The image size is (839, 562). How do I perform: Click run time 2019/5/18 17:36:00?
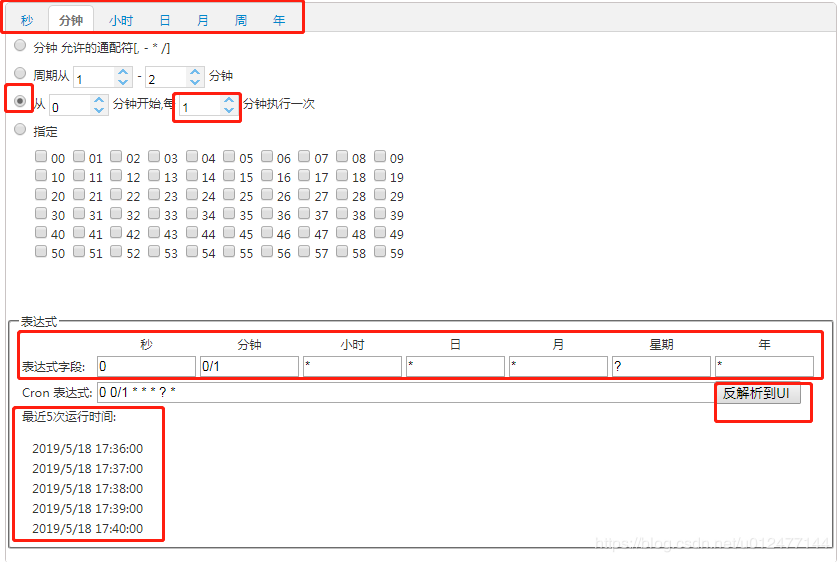click(x=88, y=449)
